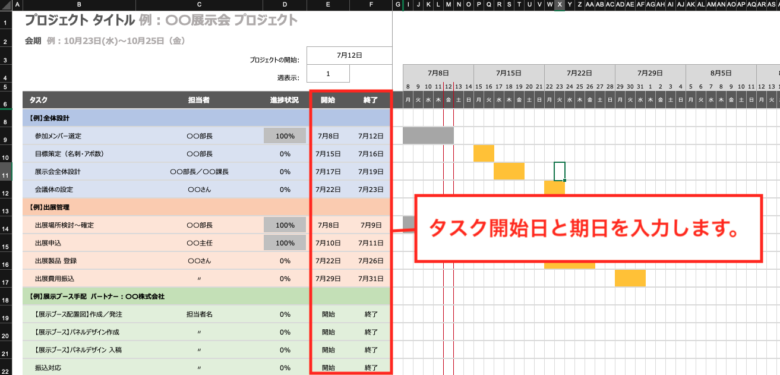Select the 7月26日 end date cell
This screenshot has width=780, height=375.
click(371, 261)
